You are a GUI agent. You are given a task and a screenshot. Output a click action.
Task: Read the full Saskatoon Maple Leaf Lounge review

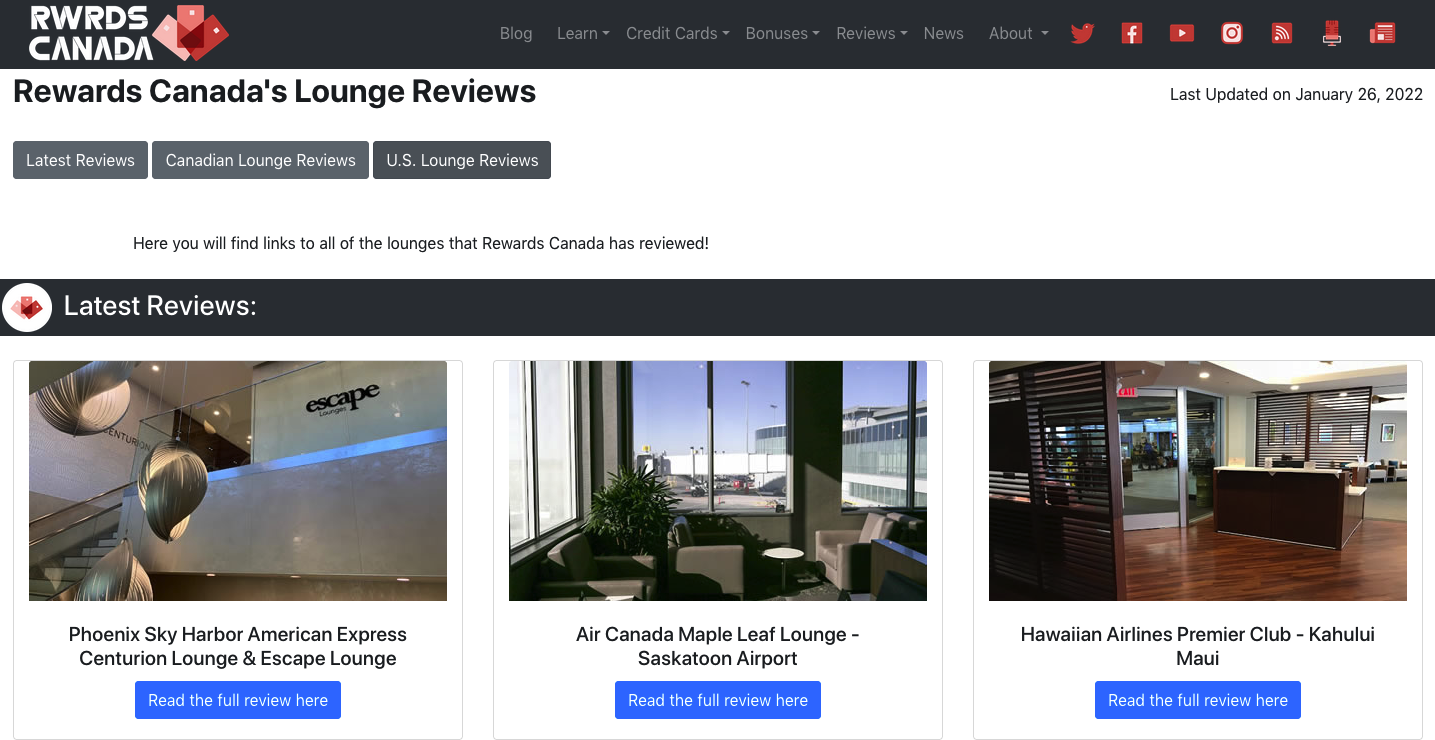(718, 700)
